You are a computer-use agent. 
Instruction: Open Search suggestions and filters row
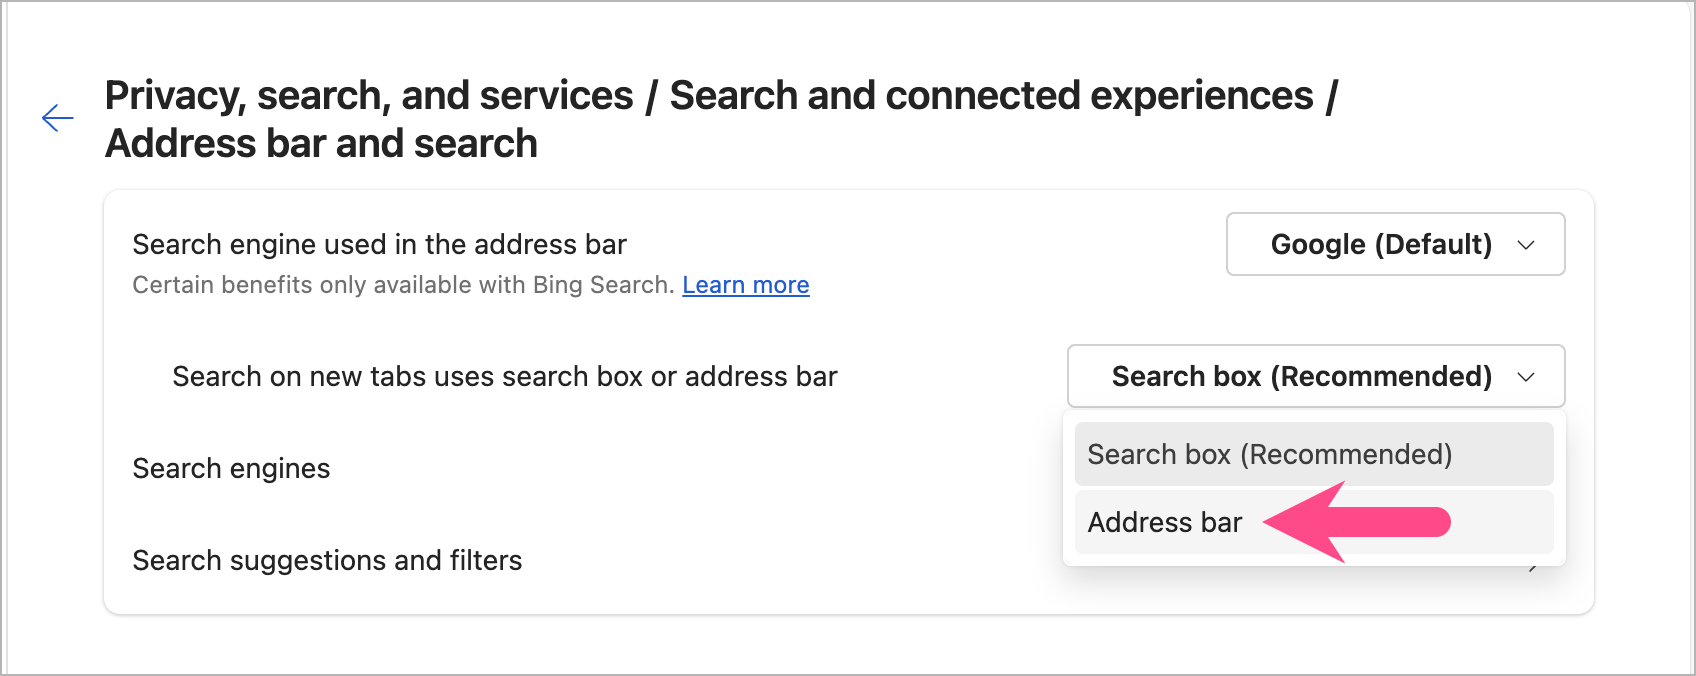point(327,560)
